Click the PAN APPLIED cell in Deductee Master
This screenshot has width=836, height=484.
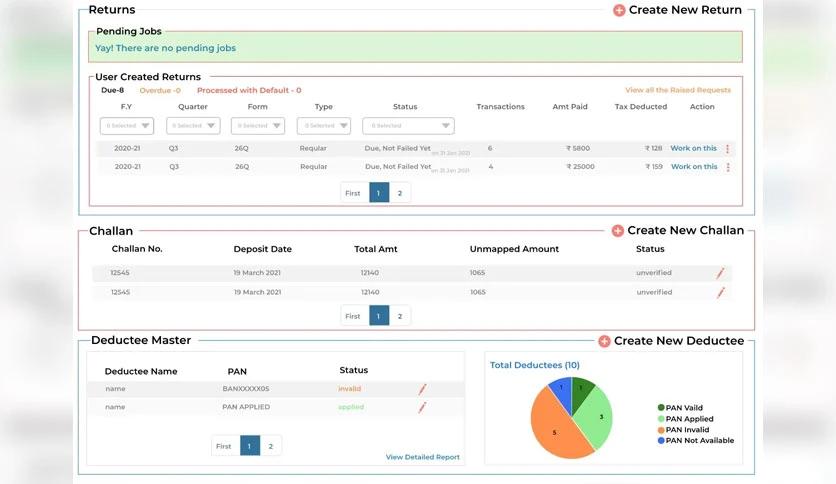pos(246,407)
